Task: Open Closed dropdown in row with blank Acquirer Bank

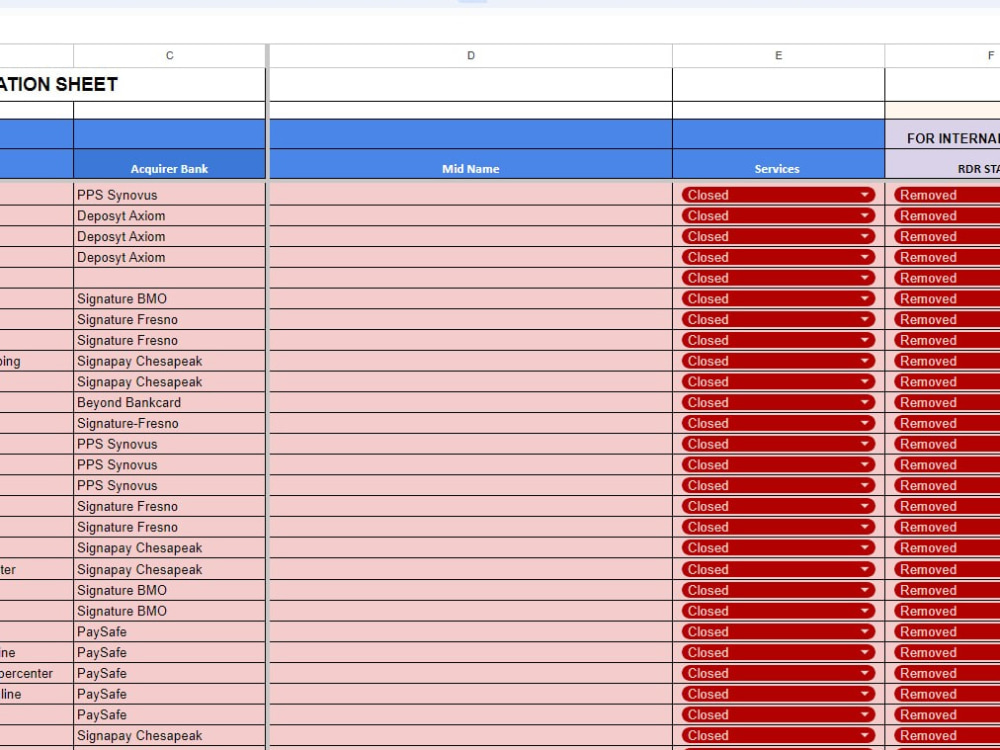Action: [x=778, y=278]
